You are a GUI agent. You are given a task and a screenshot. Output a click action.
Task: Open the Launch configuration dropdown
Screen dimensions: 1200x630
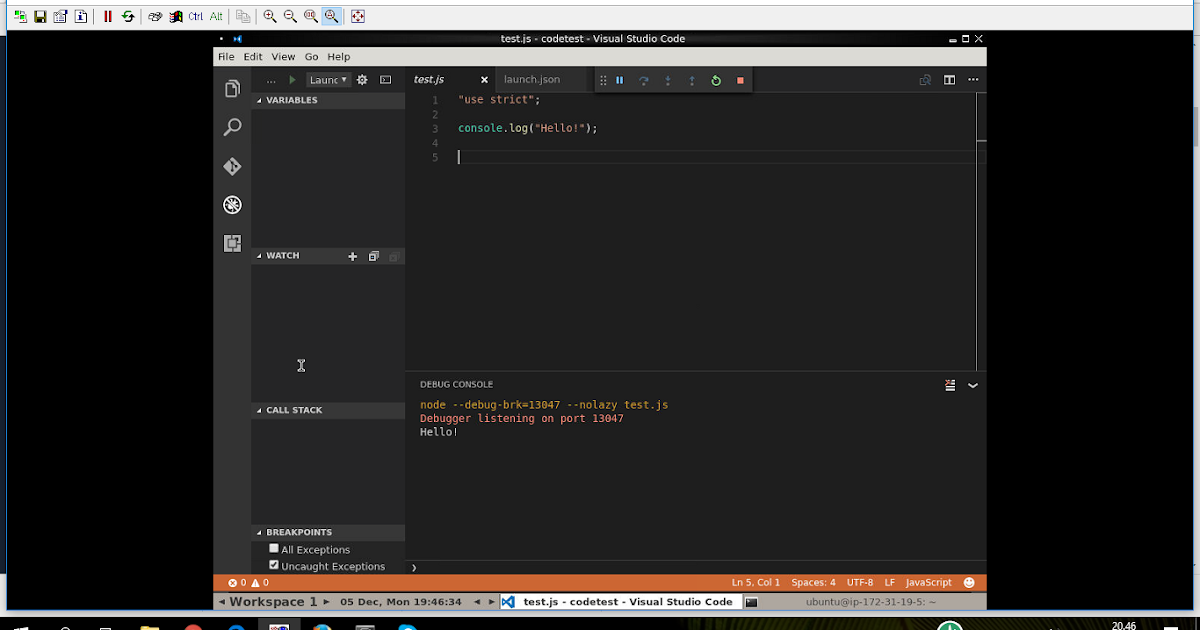coord(328,80)
